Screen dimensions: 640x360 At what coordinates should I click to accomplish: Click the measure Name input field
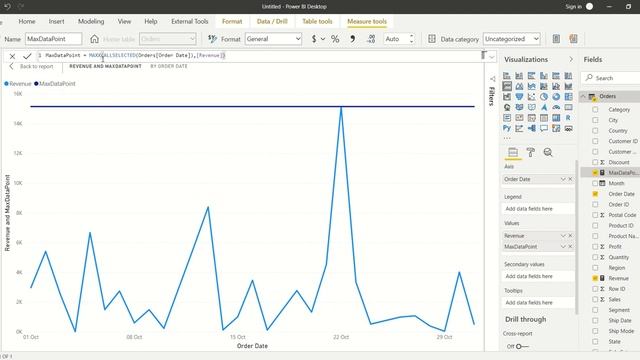(53, 39)
